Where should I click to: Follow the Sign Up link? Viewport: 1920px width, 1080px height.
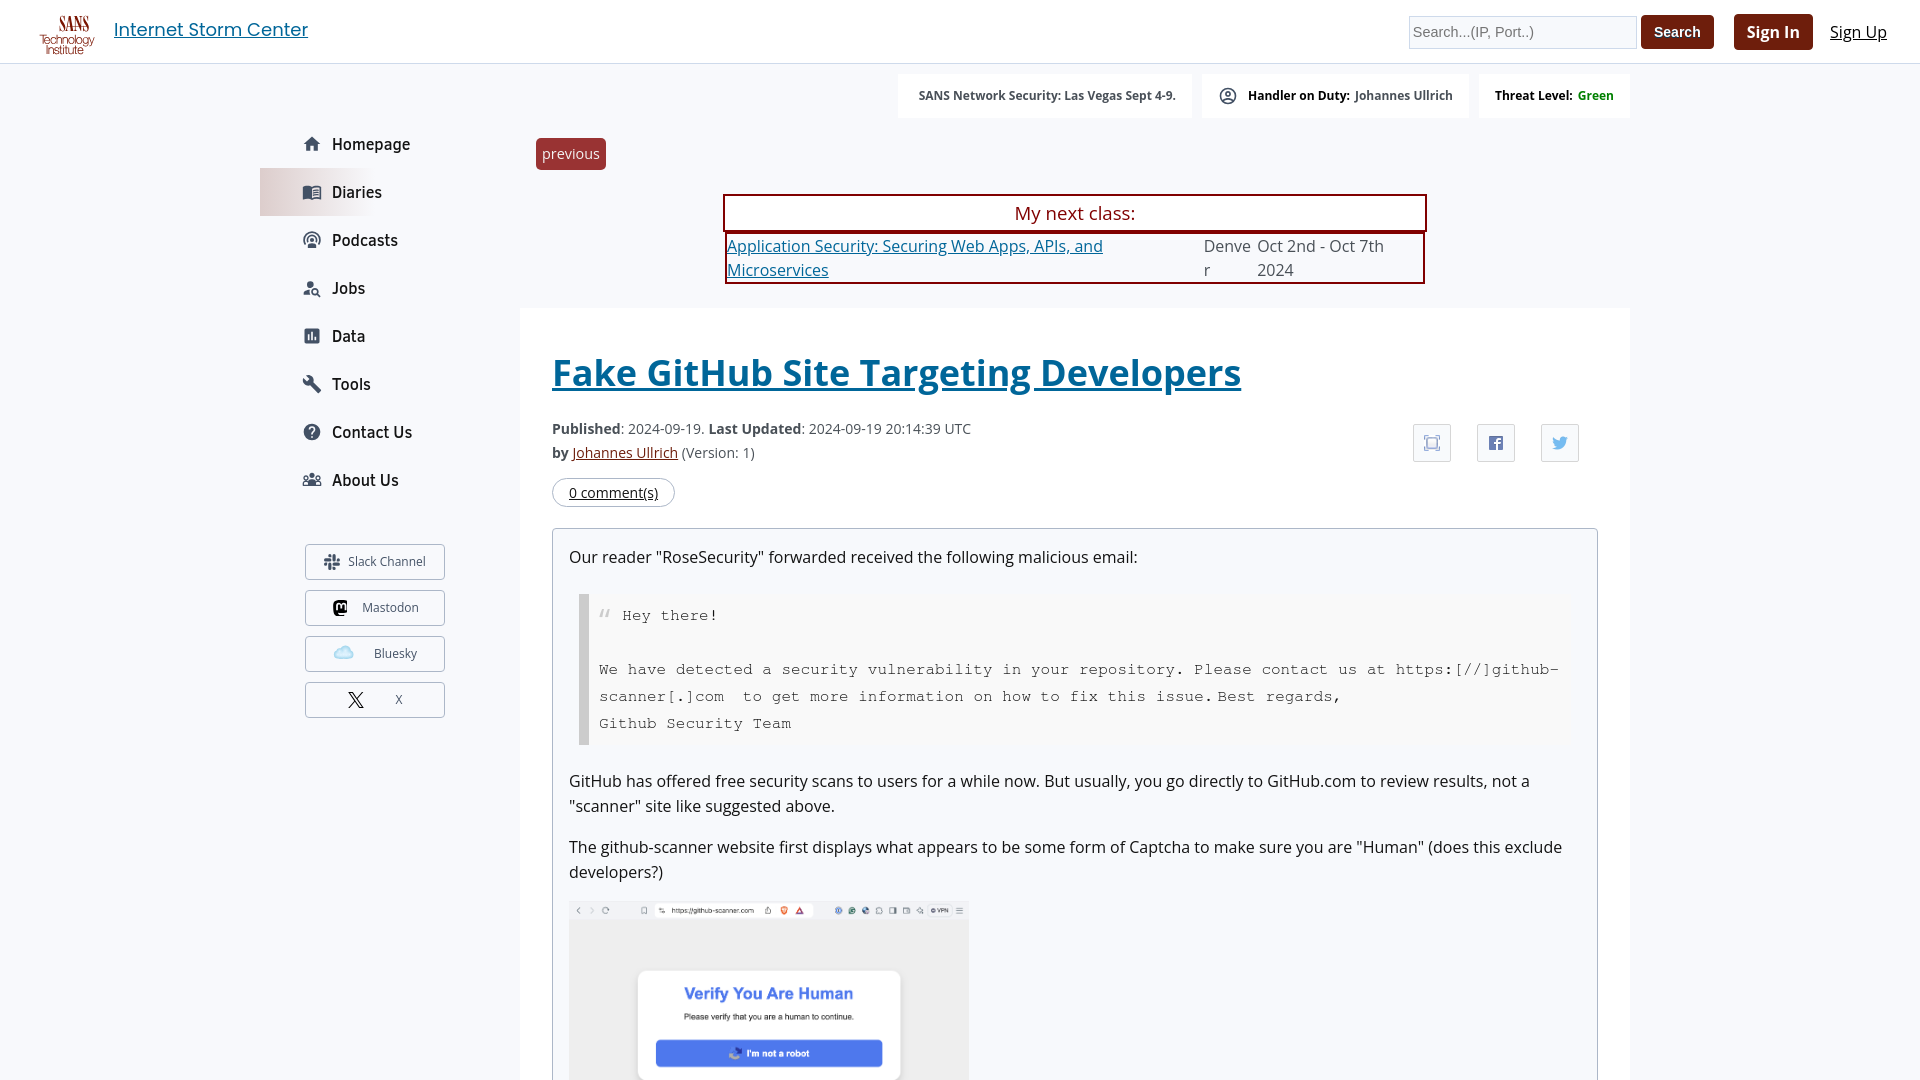click(x=1858, y=32)
